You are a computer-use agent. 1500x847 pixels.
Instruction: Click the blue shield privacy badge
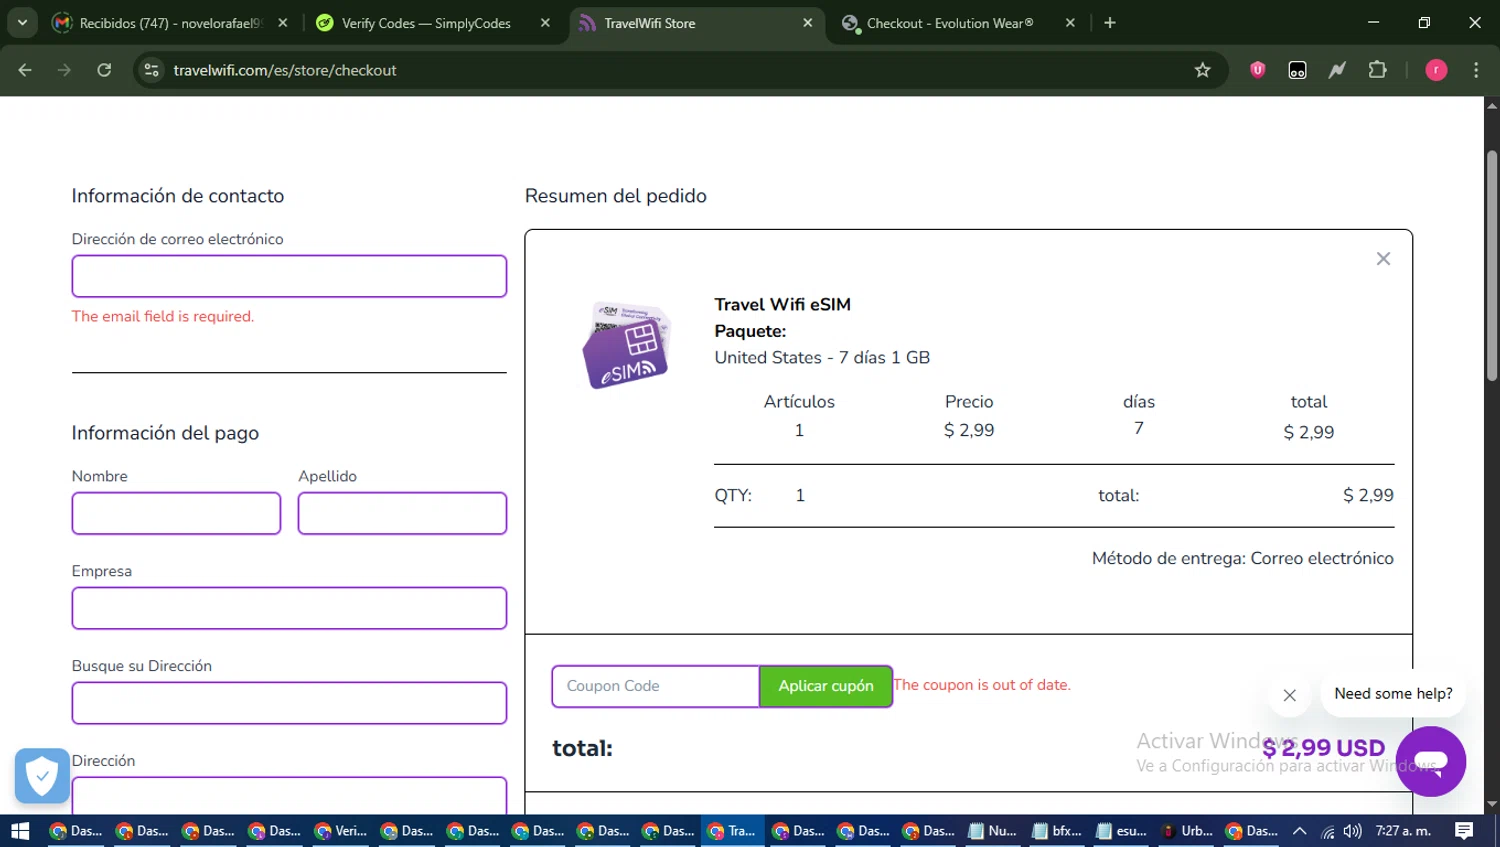pyautogui.click(x=42, y=776)
